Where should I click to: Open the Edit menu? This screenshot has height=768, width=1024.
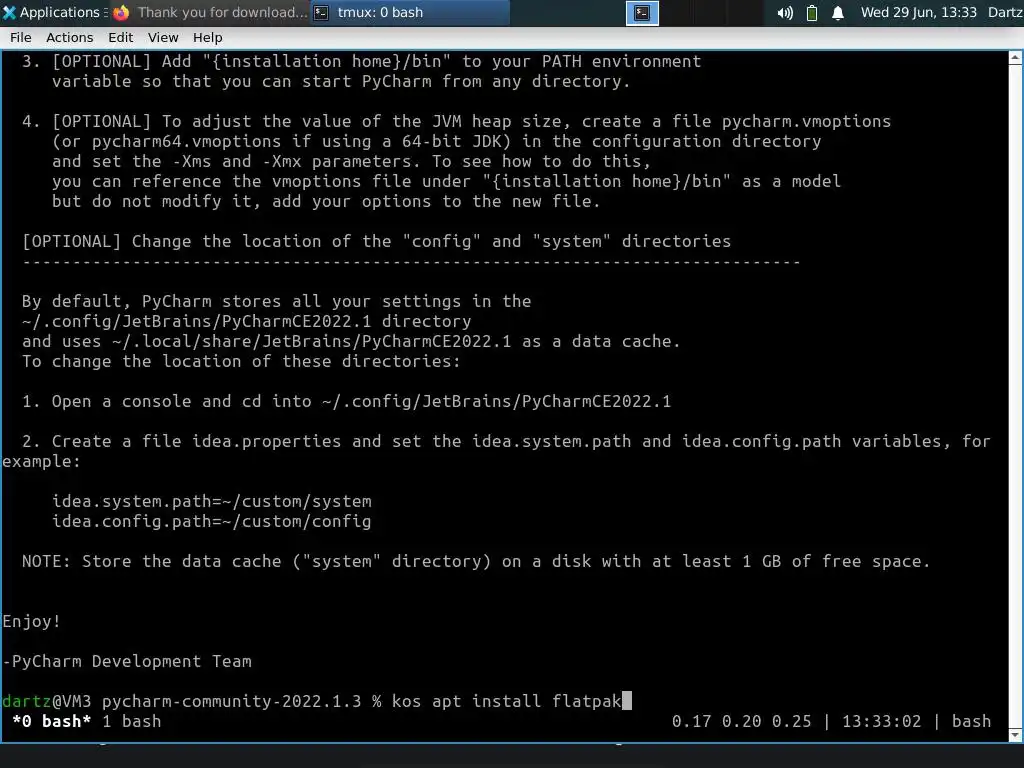point(120,37)
